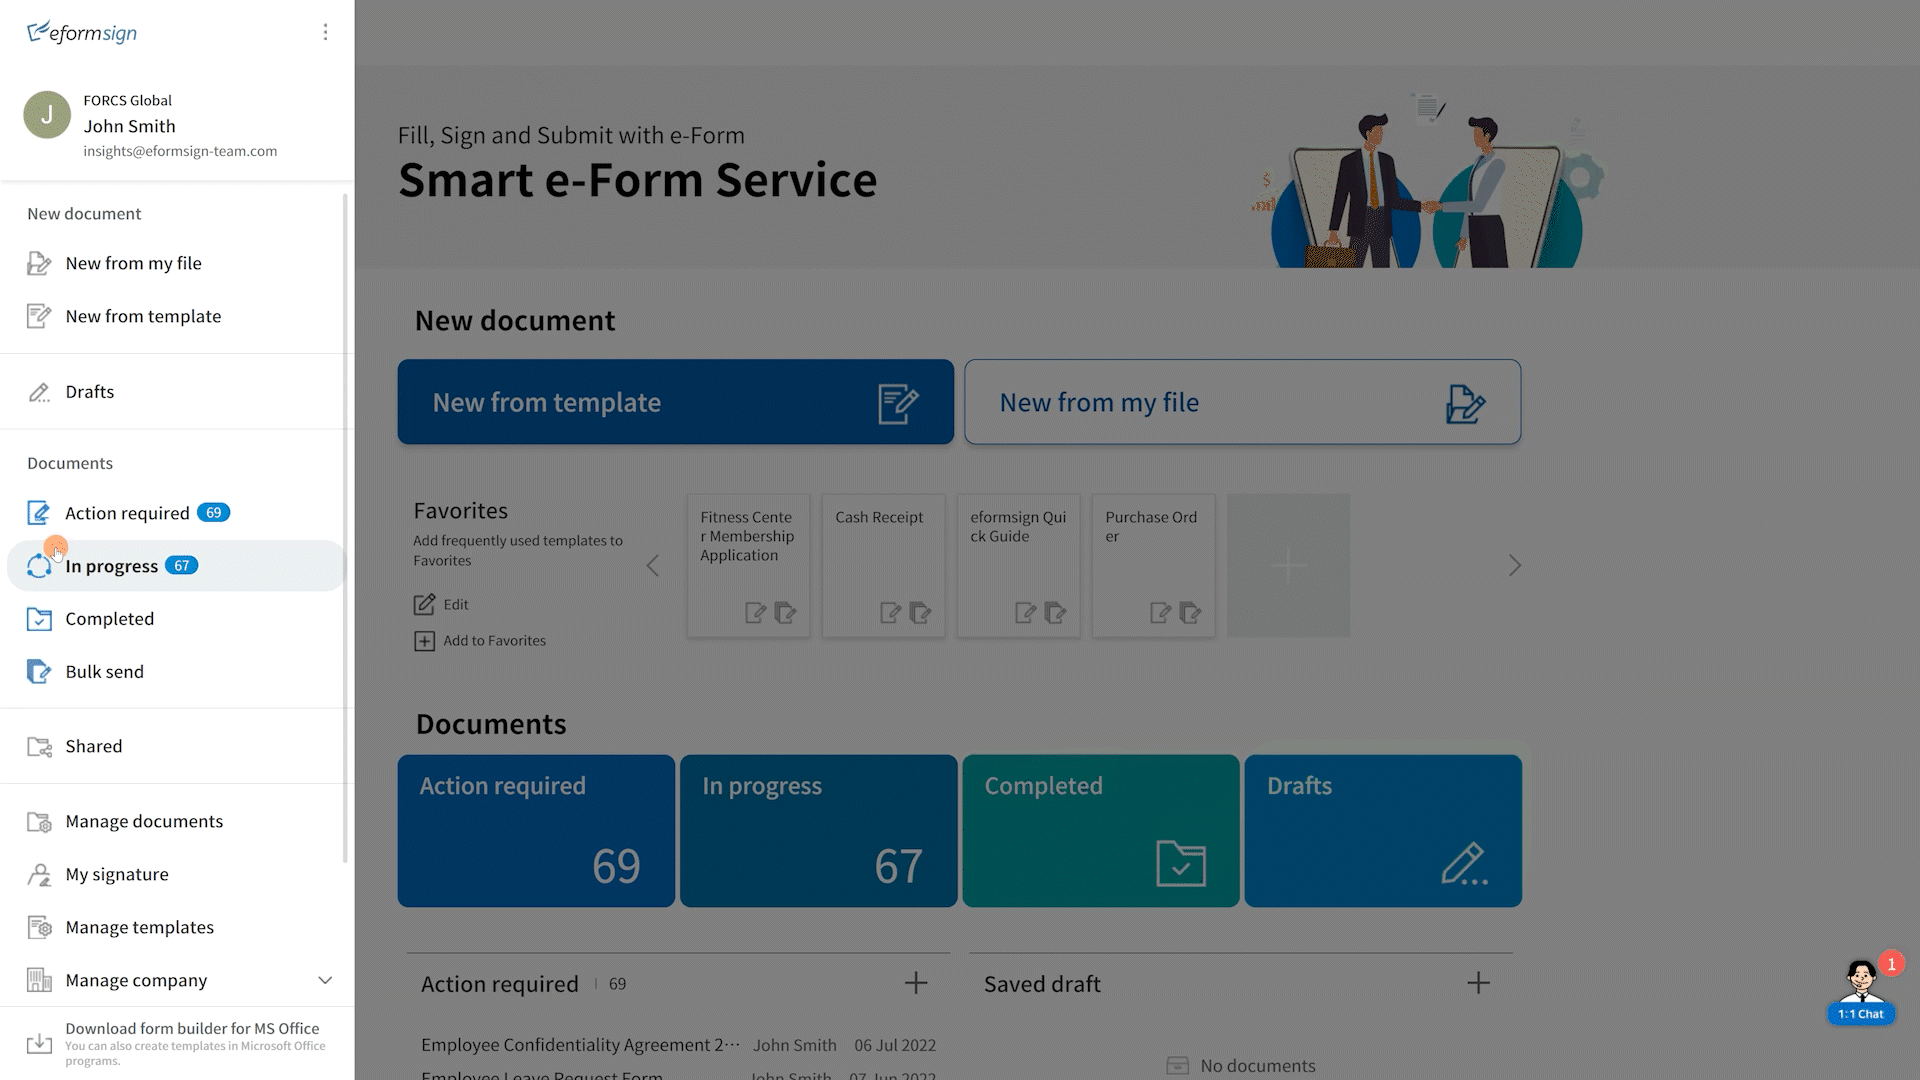Viewport: 1920px width, 1080px height.
Task: Click the download form builder icon
Action: pyautogui.click(x=39, y=1044)
